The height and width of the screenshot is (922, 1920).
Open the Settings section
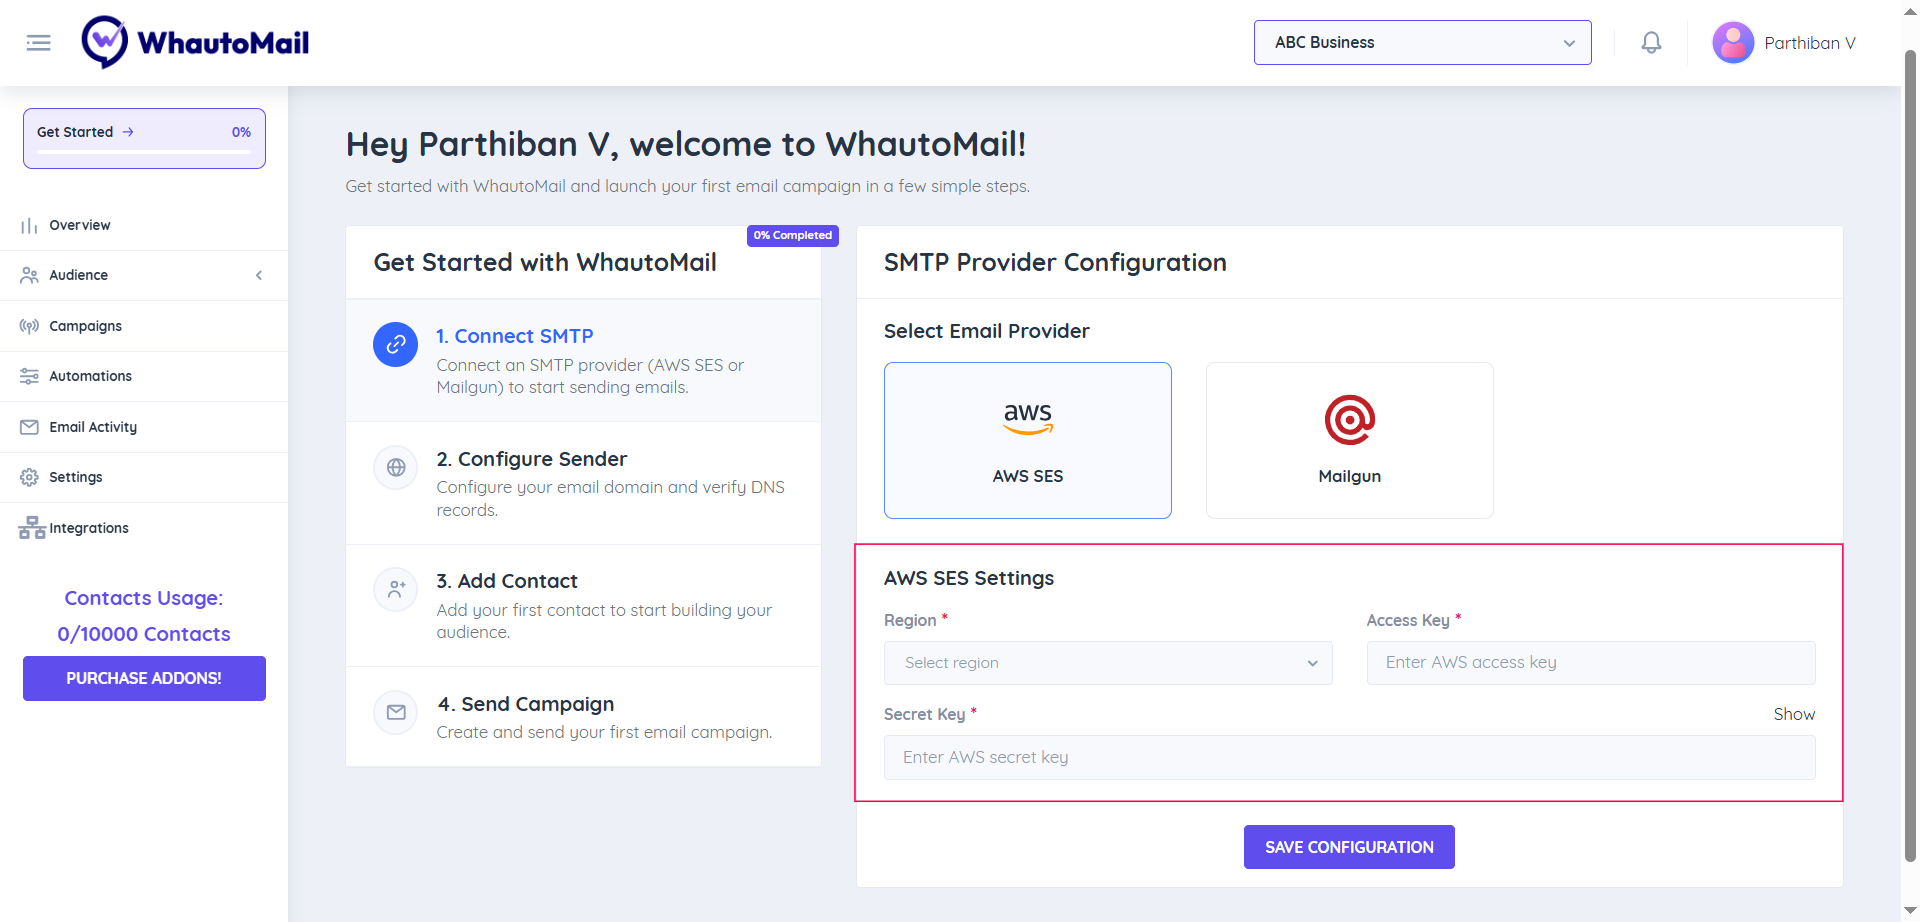click(x=76, y=477)
